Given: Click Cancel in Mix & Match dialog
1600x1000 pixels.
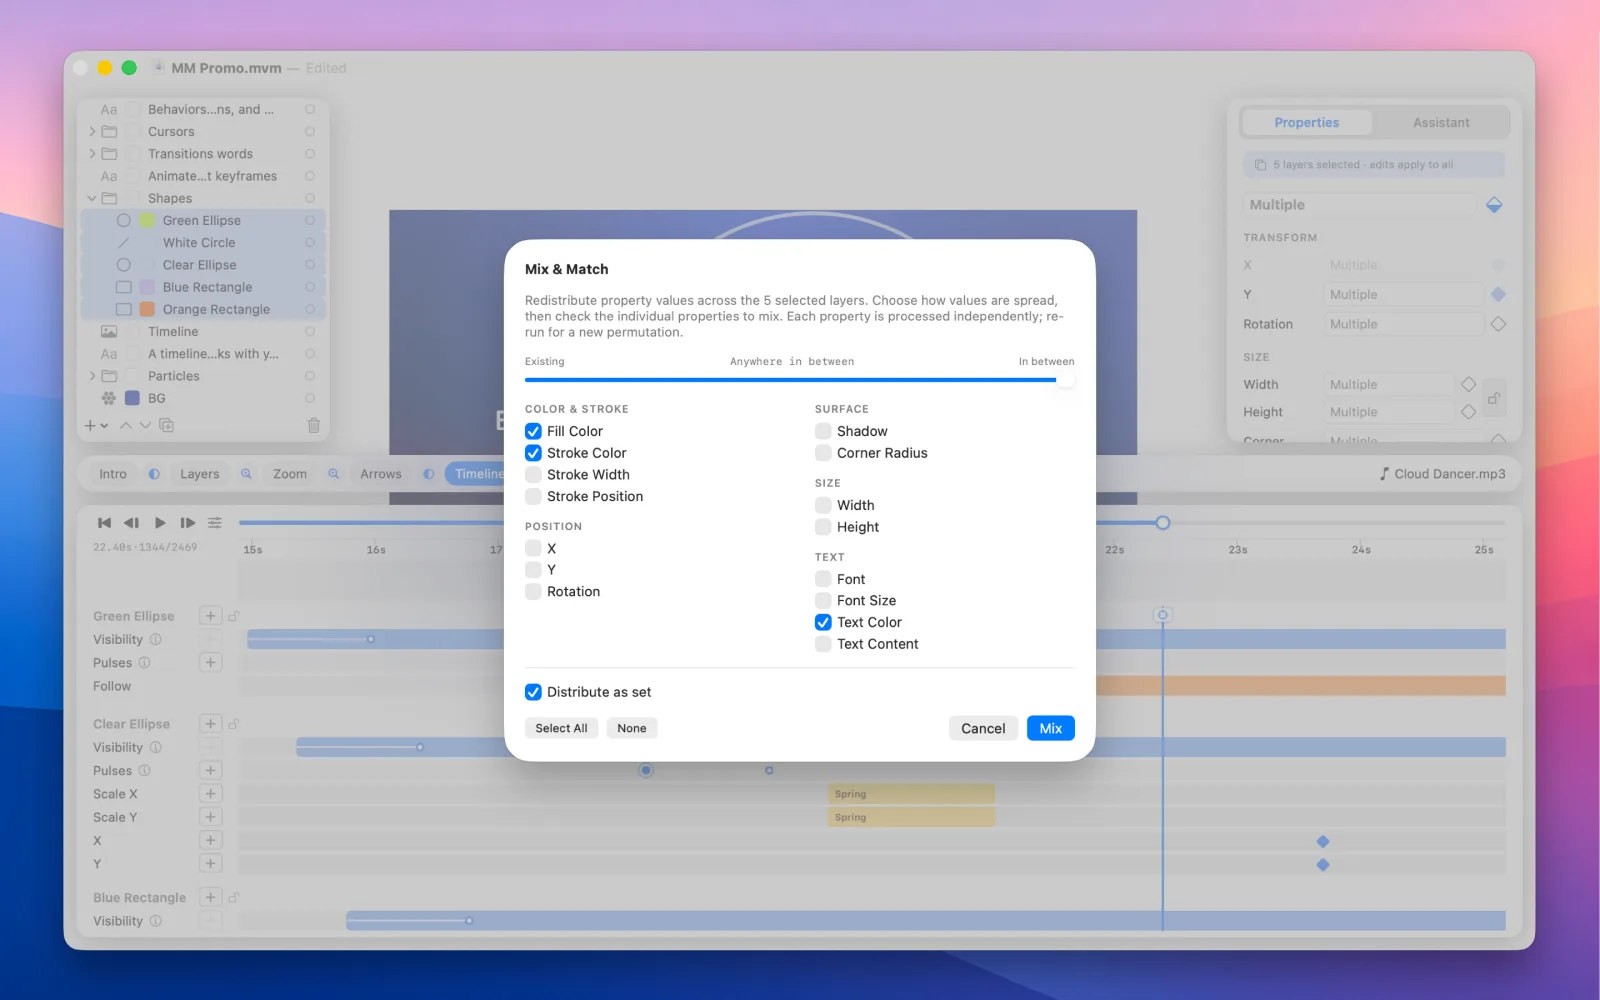Looking at the screenshot, I should 983,728.
